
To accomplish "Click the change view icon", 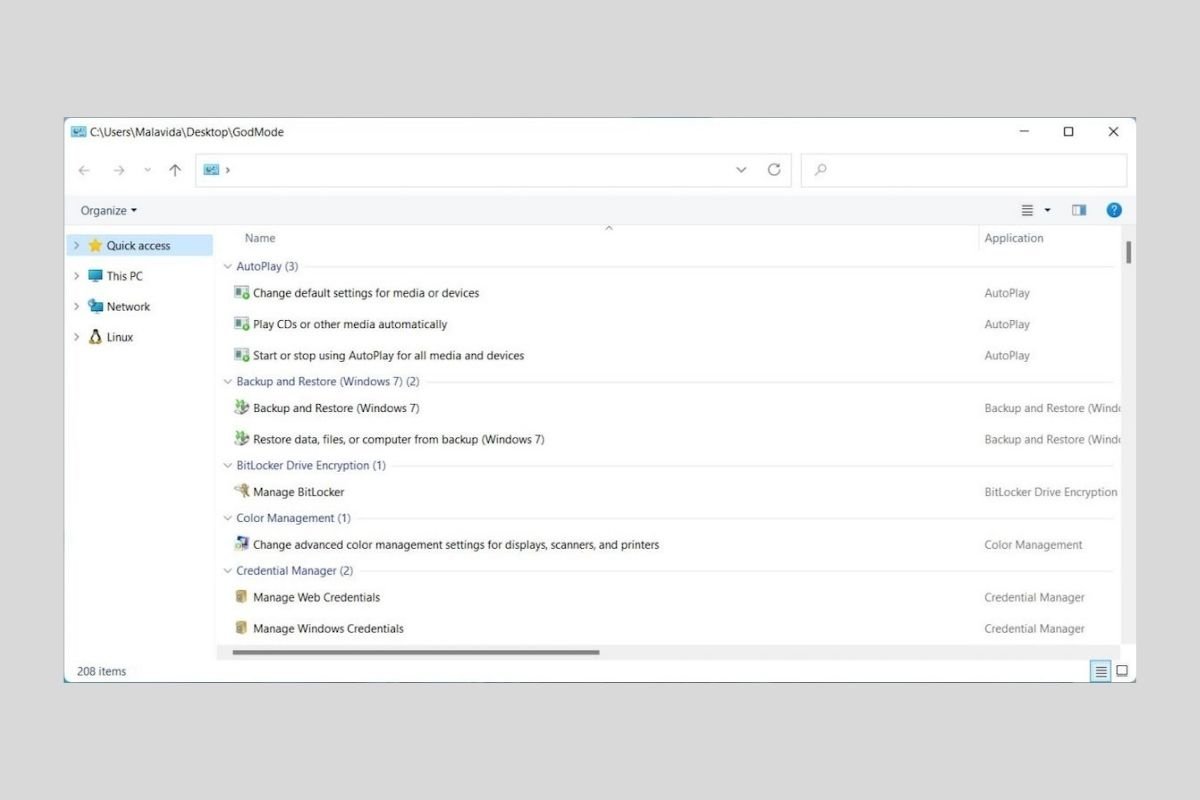I will pos(1027,210).
